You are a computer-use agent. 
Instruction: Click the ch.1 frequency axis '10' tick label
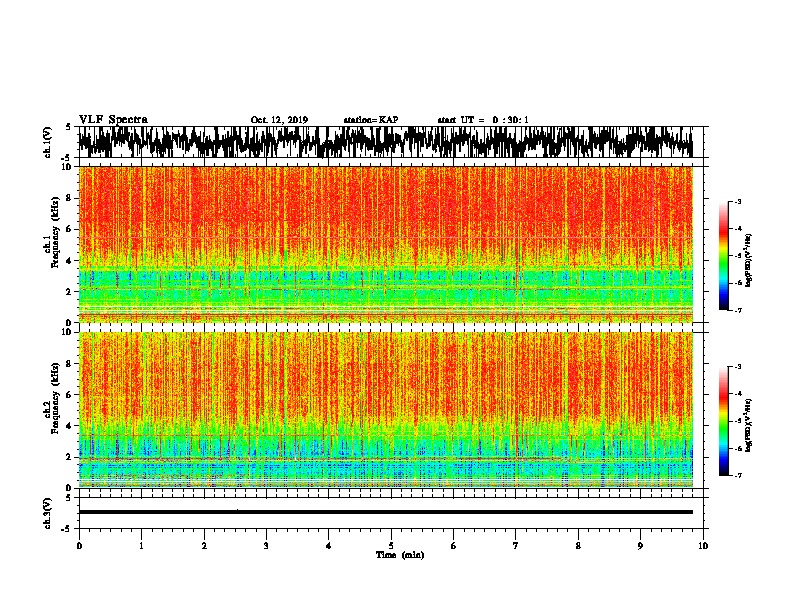[68, 167]
